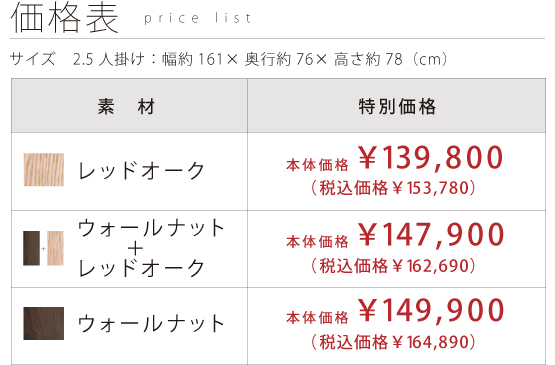This screenshot has width=555, height=365.
Task: Click tax-included price ￥164,890
Action: coord(393,342)
